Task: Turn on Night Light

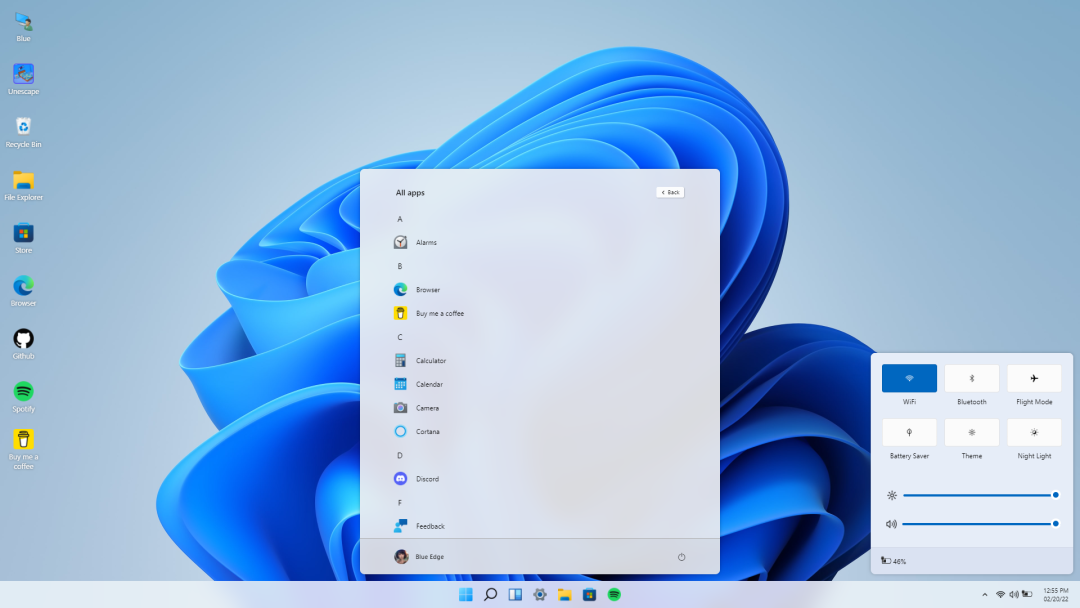Action: point(1033,432)
